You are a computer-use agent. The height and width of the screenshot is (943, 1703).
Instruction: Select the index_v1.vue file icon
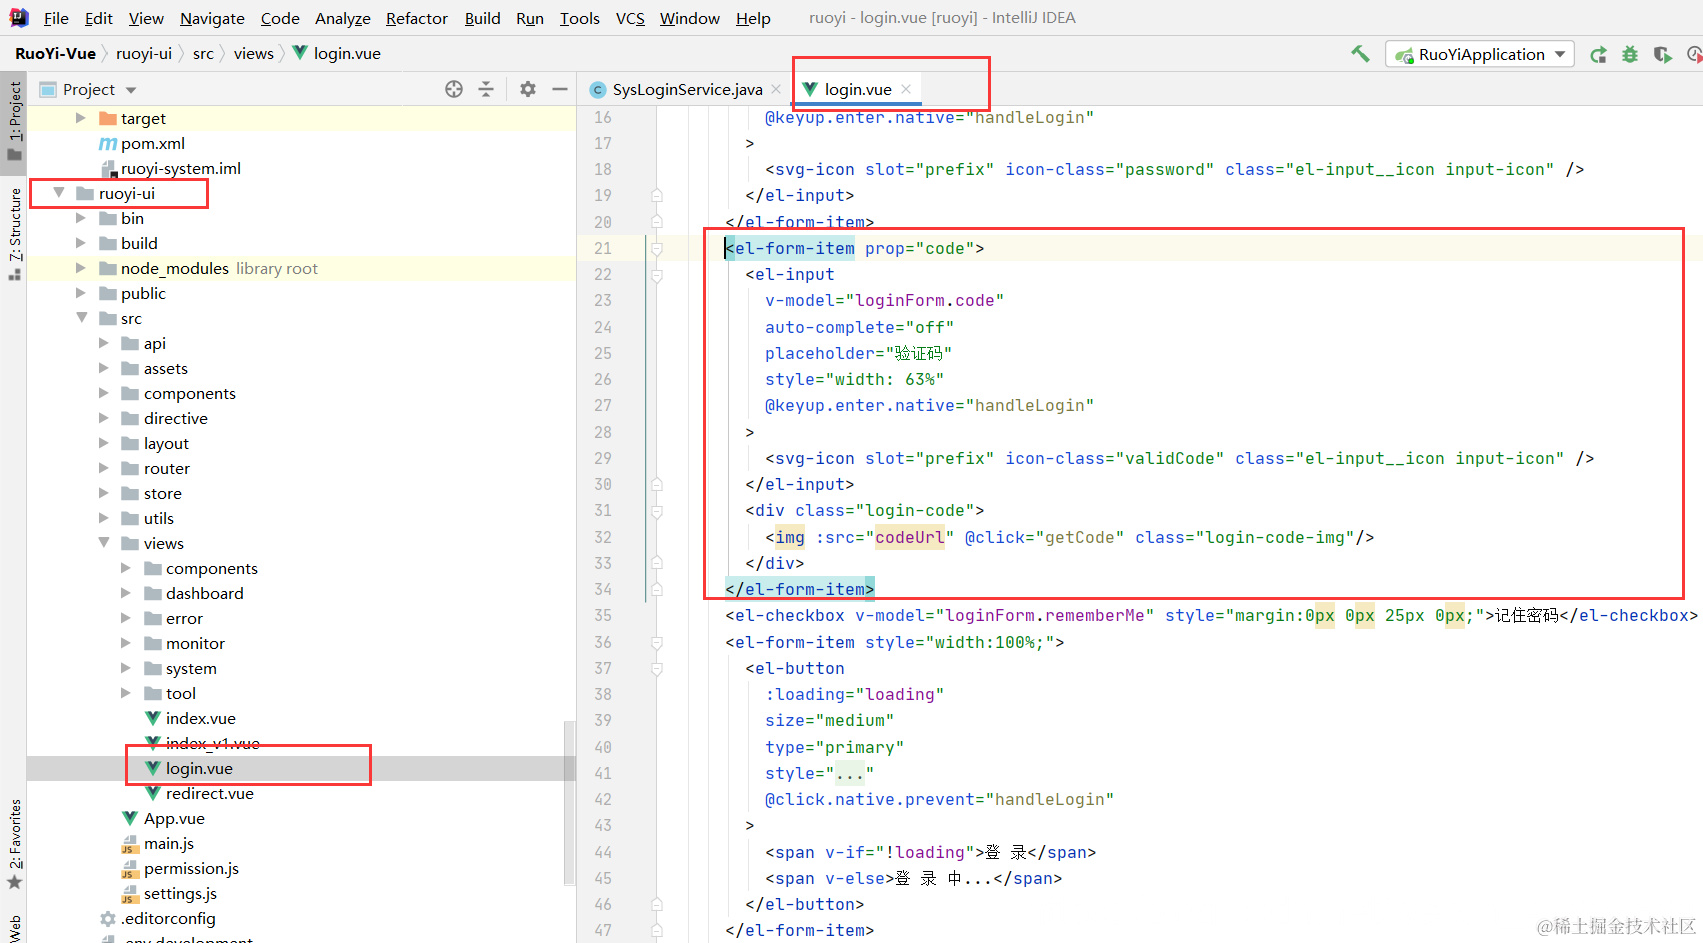153,743
